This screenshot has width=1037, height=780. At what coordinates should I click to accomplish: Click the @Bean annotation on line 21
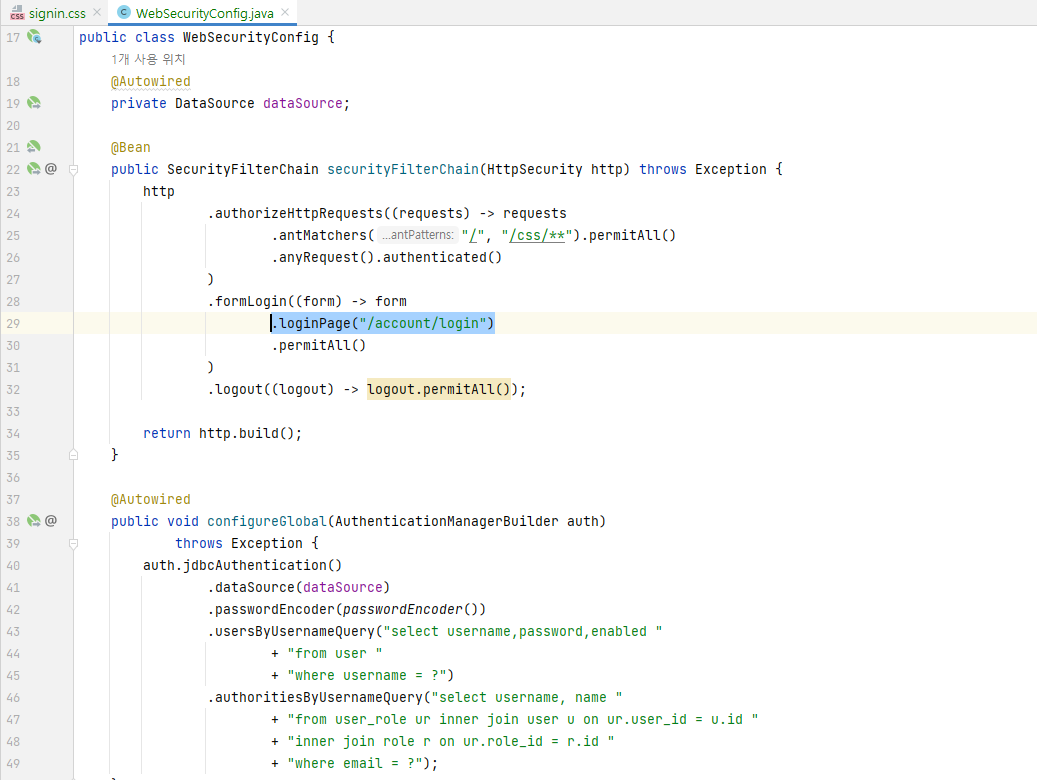[x=131, y=147]
